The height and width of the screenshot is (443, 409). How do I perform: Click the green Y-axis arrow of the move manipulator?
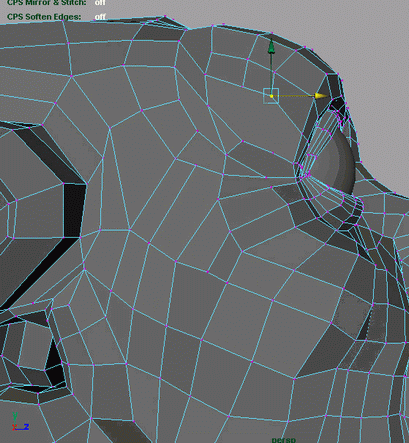(x=271, y=46)
